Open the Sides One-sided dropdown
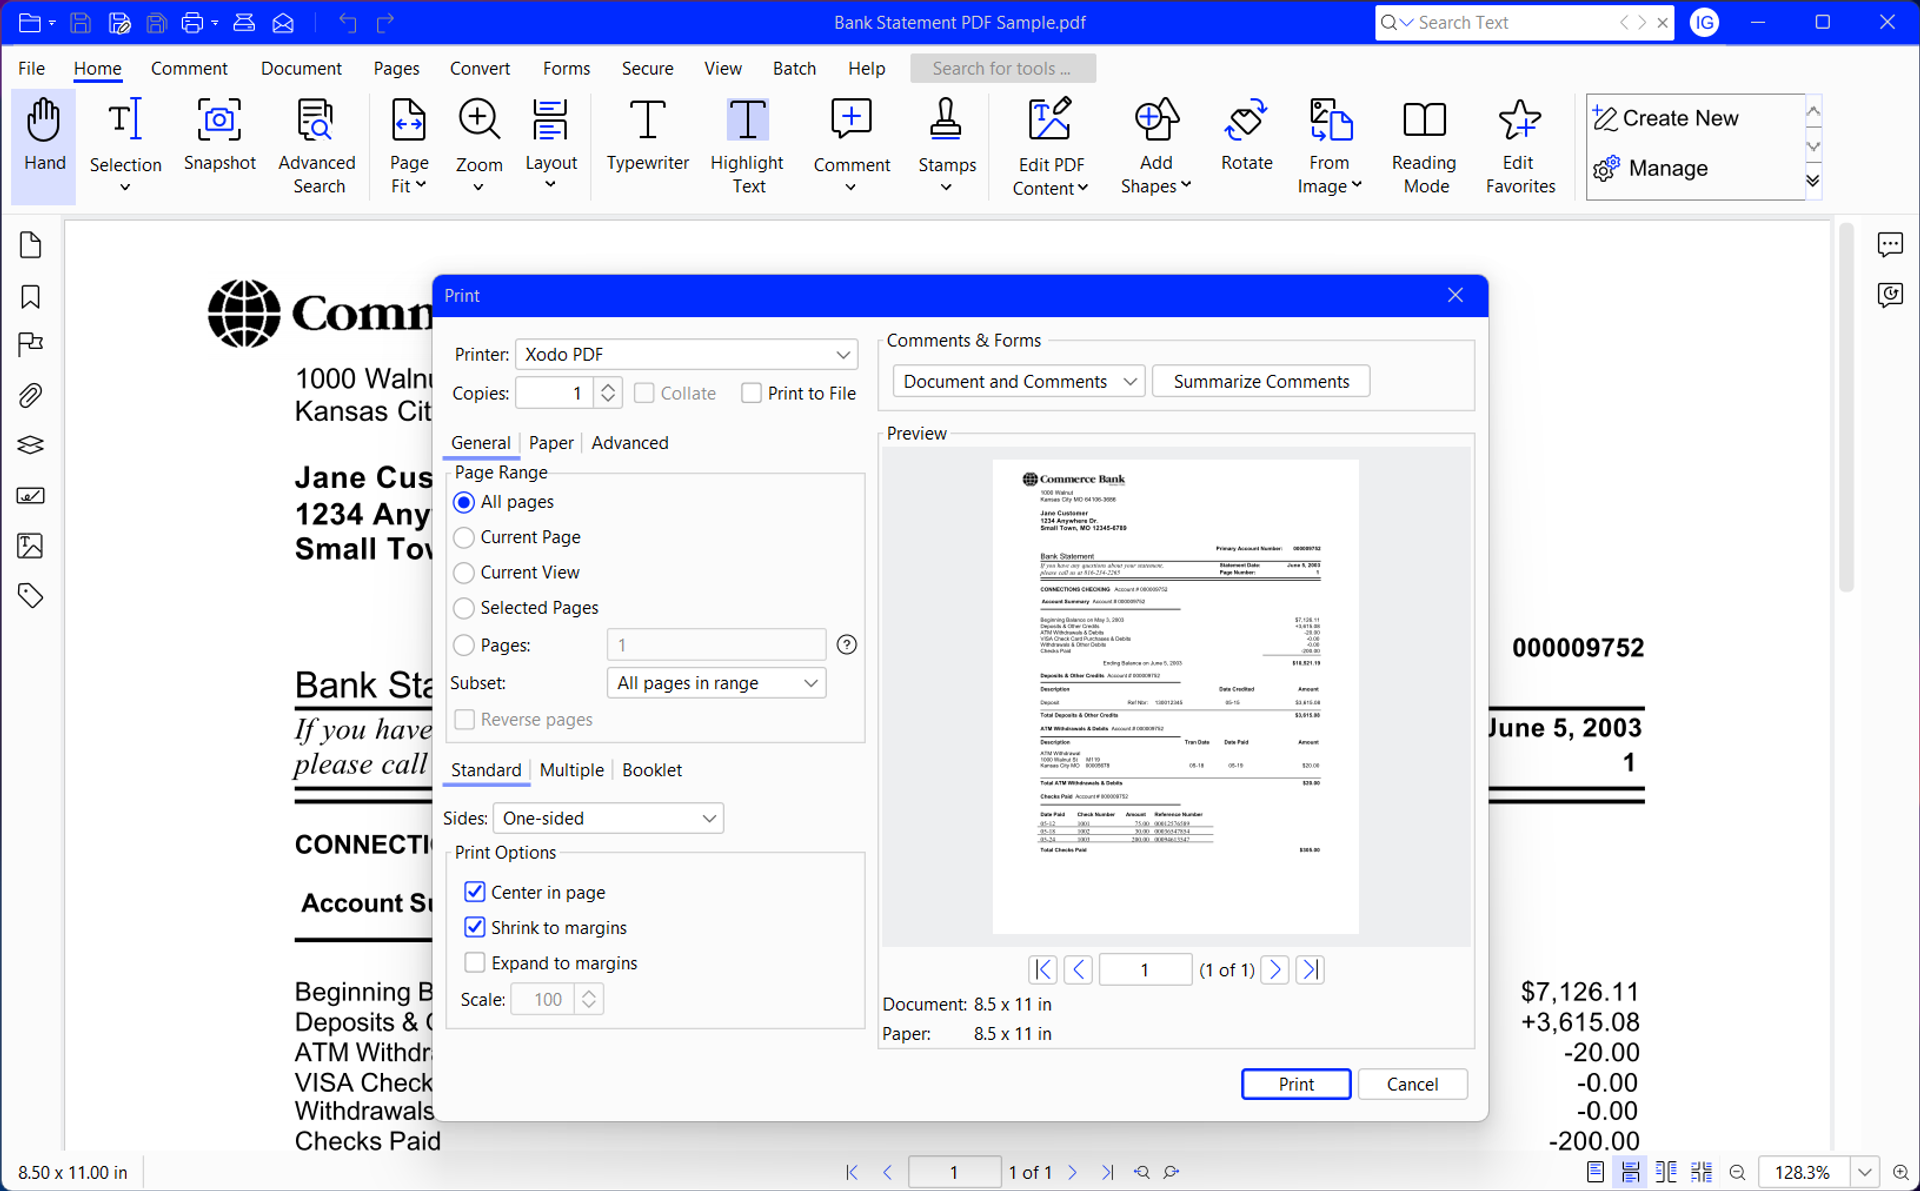Image resolution: width=1920 pixels, height=1191 pixels. 608,818
